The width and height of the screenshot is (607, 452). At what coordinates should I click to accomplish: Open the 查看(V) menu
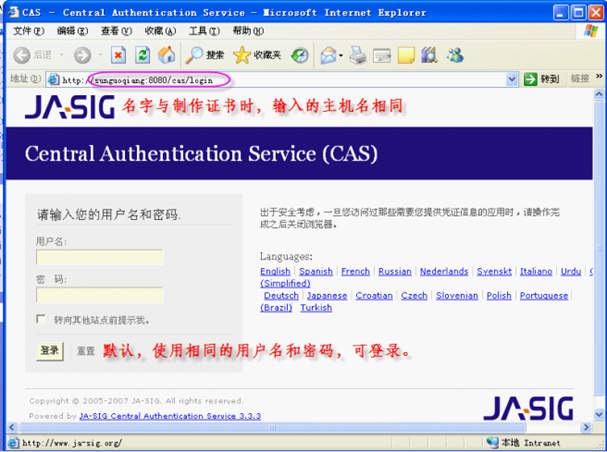pyautogui.click(x=116, y=31)
